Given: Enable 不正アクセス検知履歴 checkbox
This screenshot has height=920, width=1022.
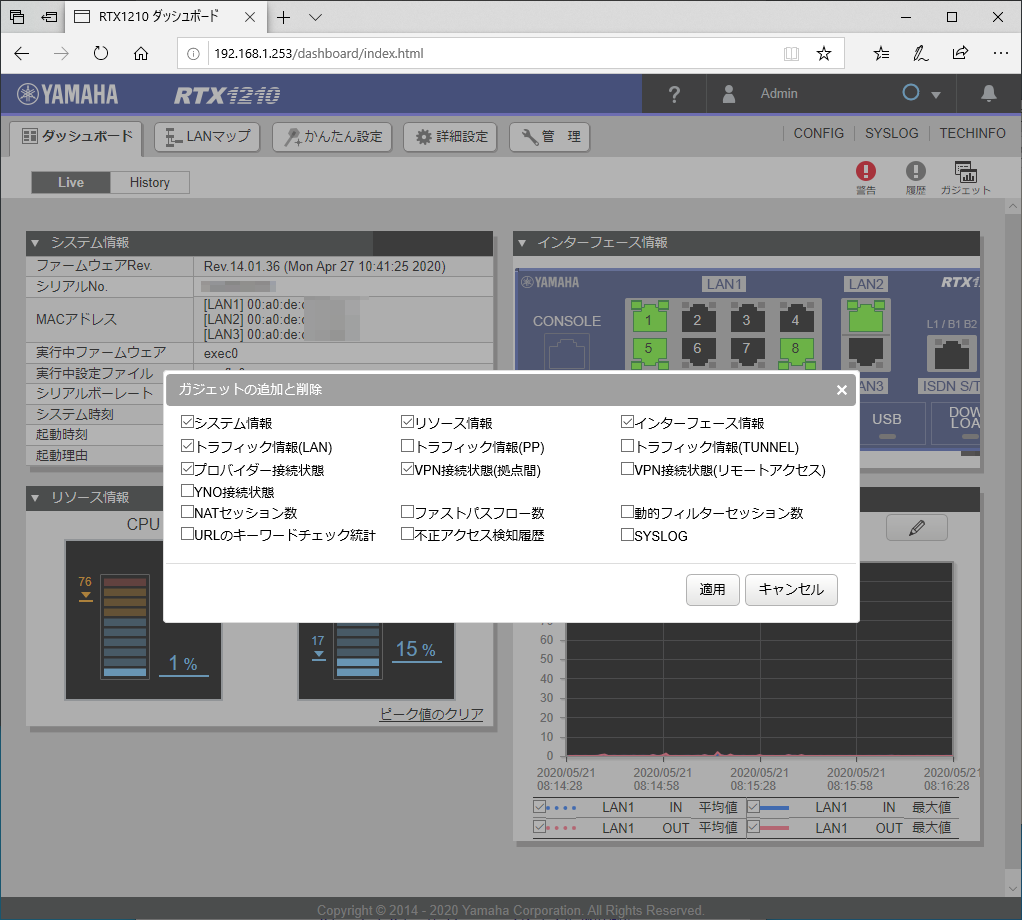Looking at the screenshot, I should pyautogui.click(x=407, y=534).
